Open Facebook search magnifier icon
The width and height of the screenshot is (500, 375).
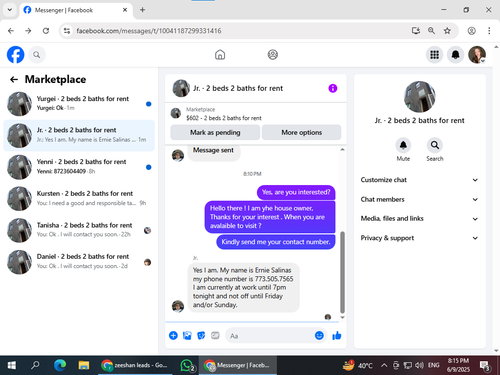[37, 55]
